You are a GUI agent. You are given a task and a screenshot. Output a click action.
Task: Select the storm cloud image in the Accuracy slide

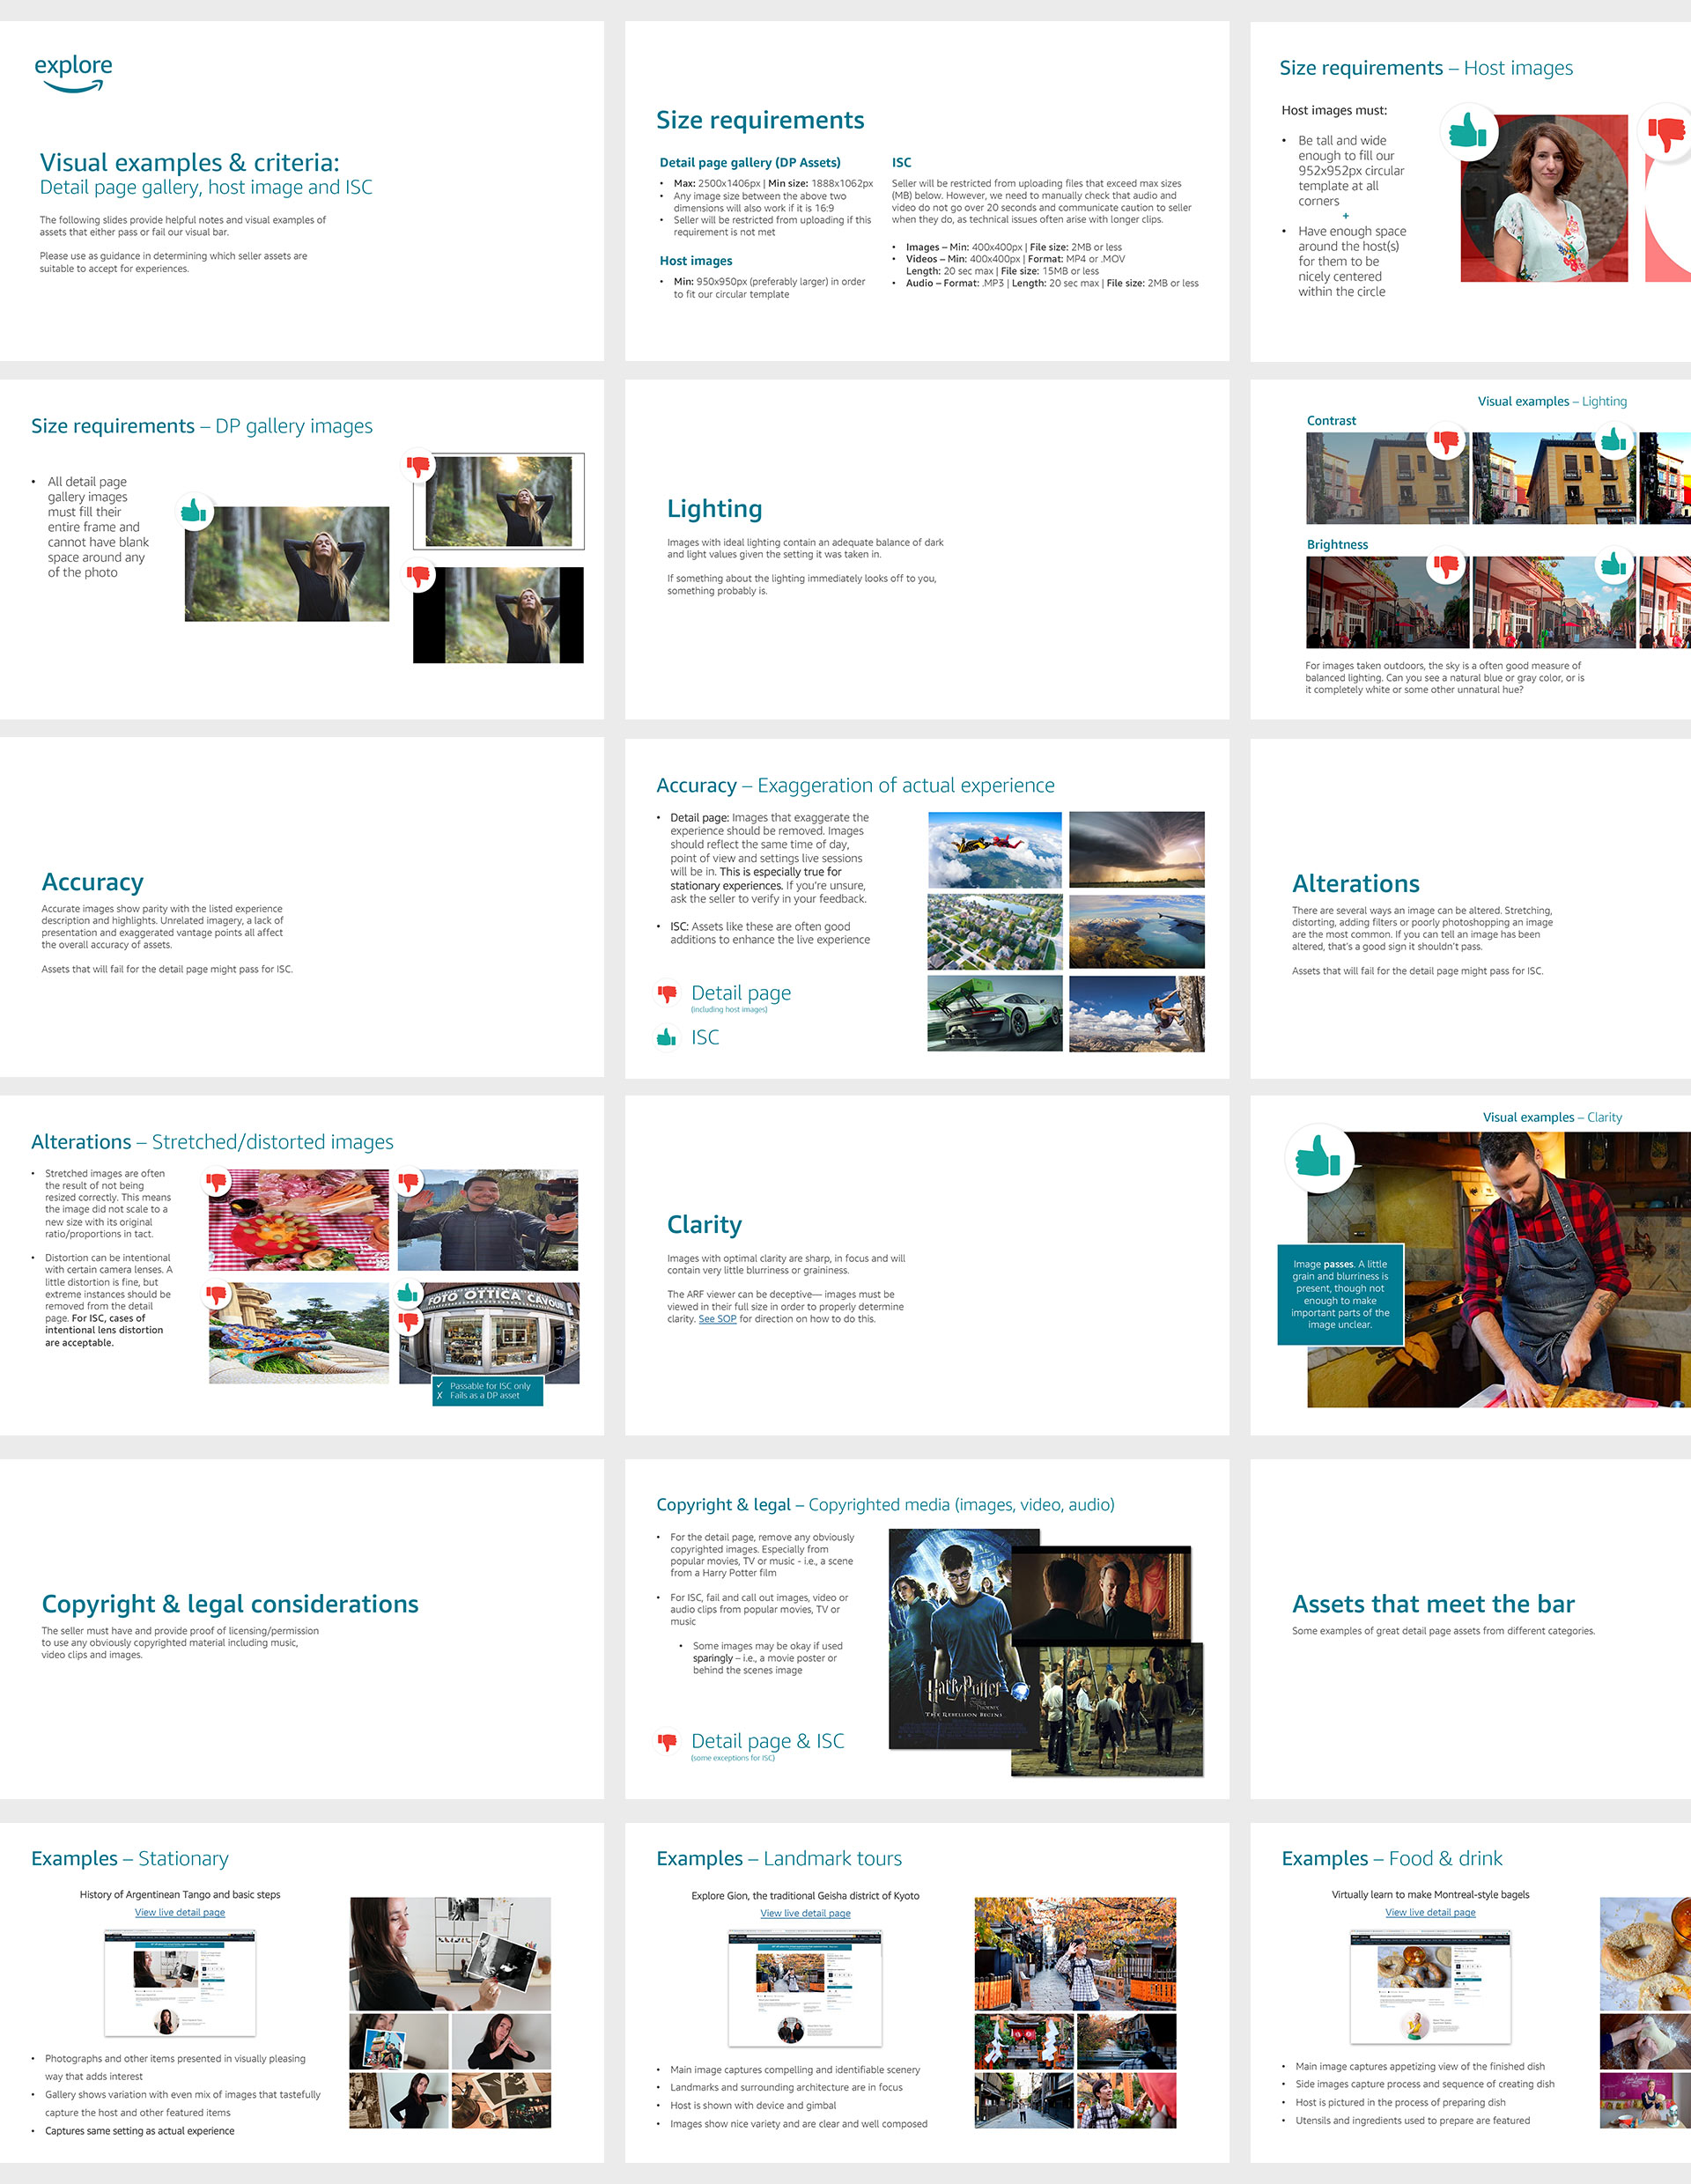(1137, 850)
